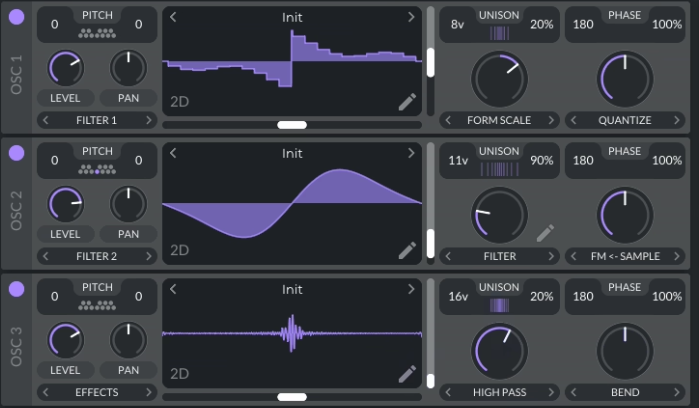
Task: Open the FM <- SAMPLE distortion selector
Action: (x=625, y=256)
